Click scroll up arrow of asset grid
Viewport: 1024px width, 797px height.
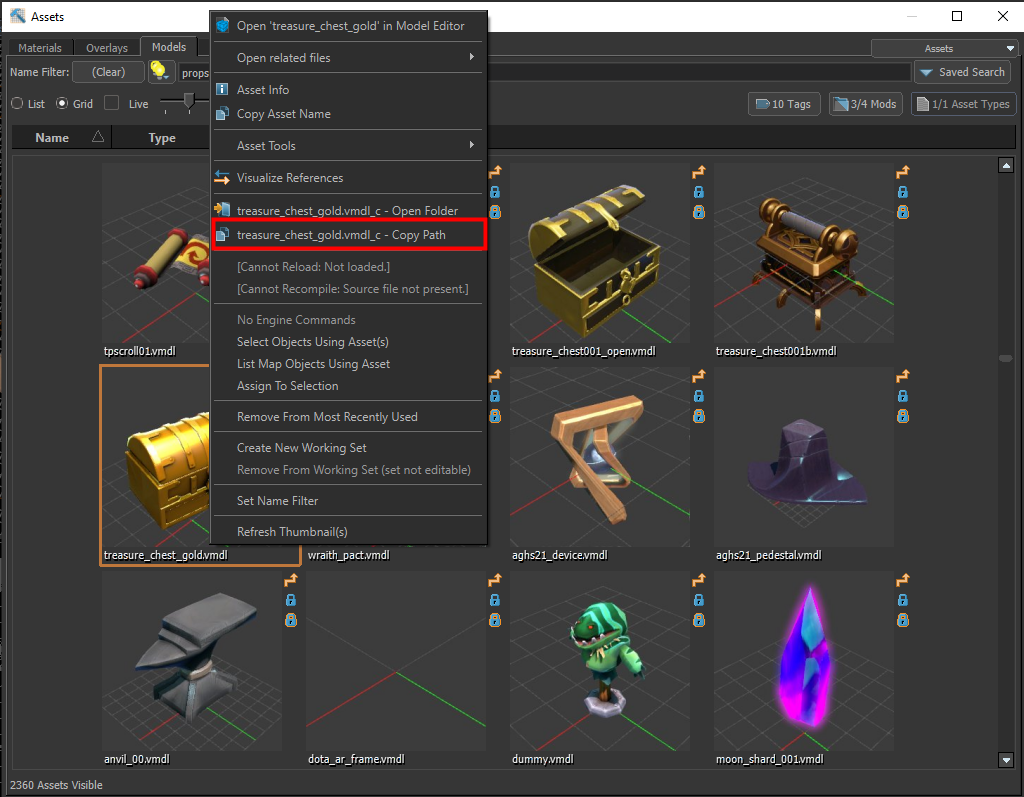(1006, 165)
